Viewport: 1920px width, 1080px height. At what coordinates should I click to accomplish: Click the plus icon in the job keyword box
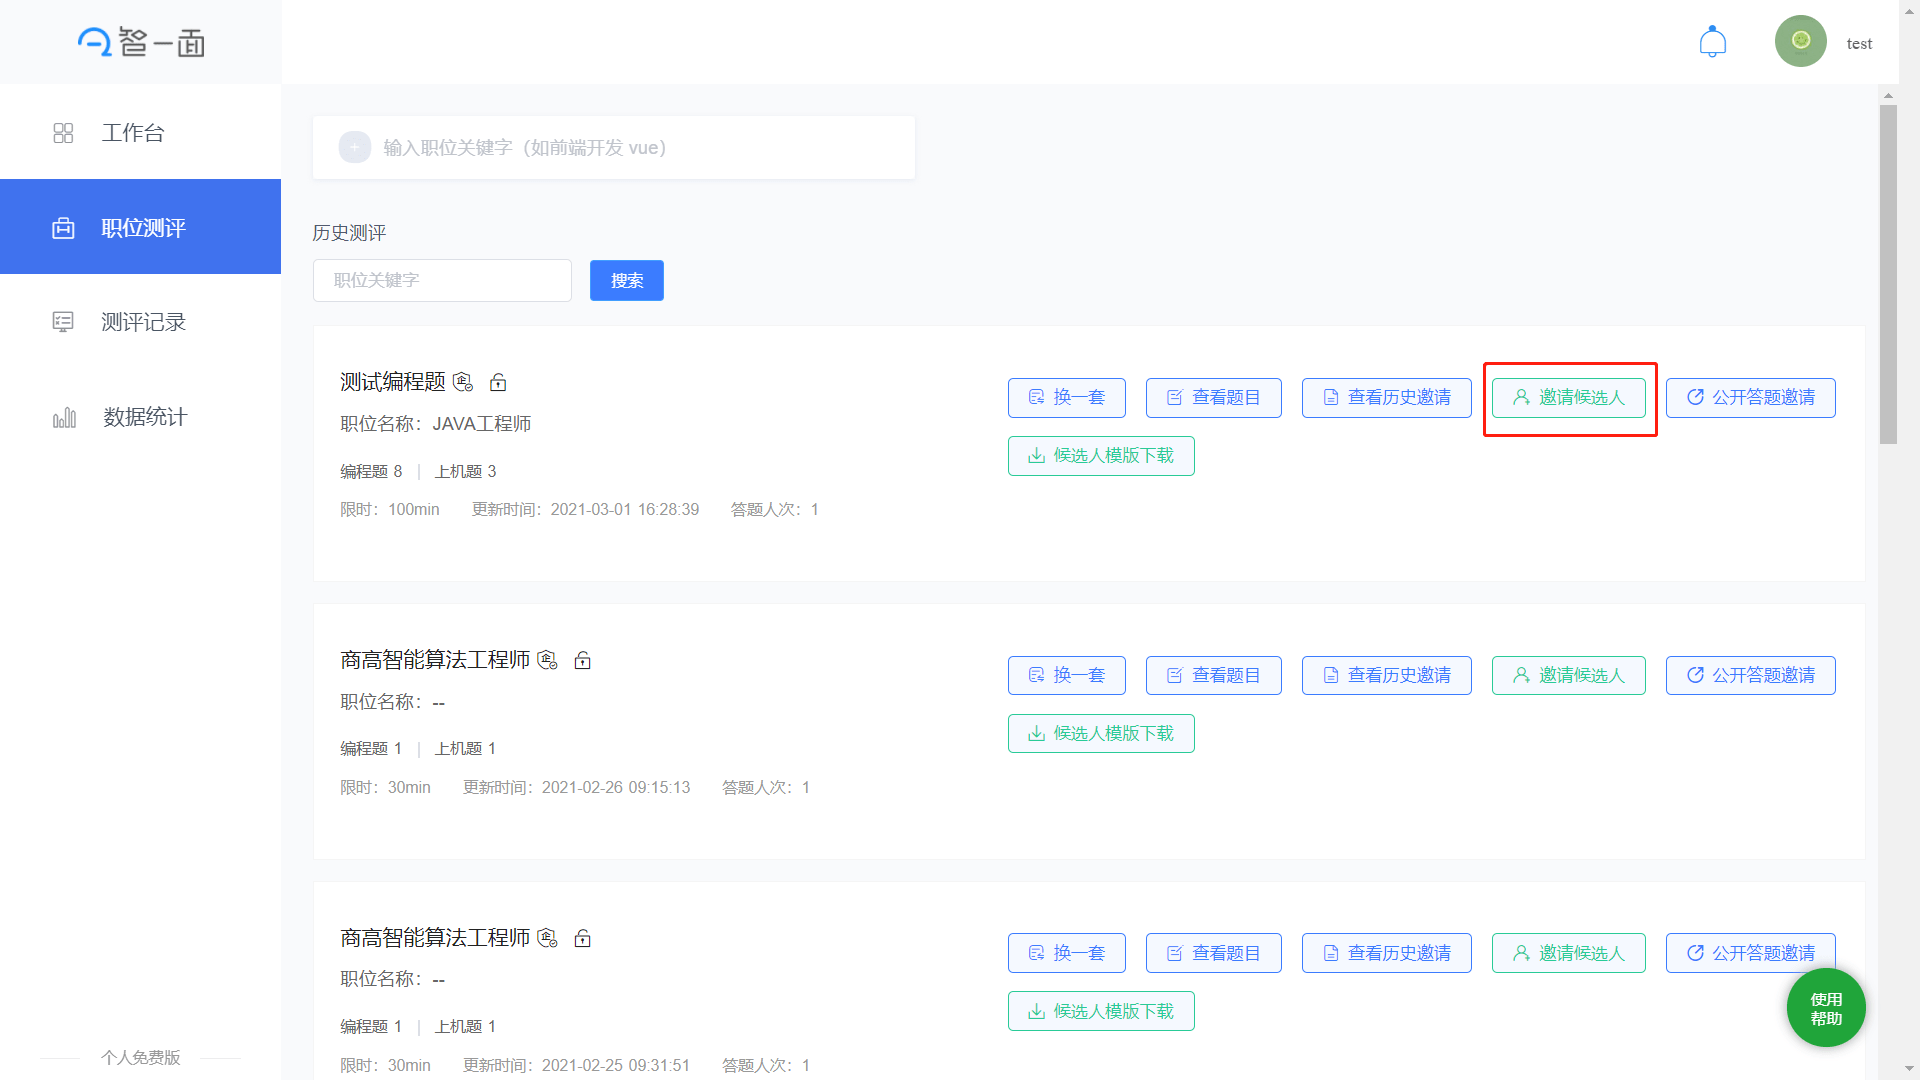[x=354, y=147]
